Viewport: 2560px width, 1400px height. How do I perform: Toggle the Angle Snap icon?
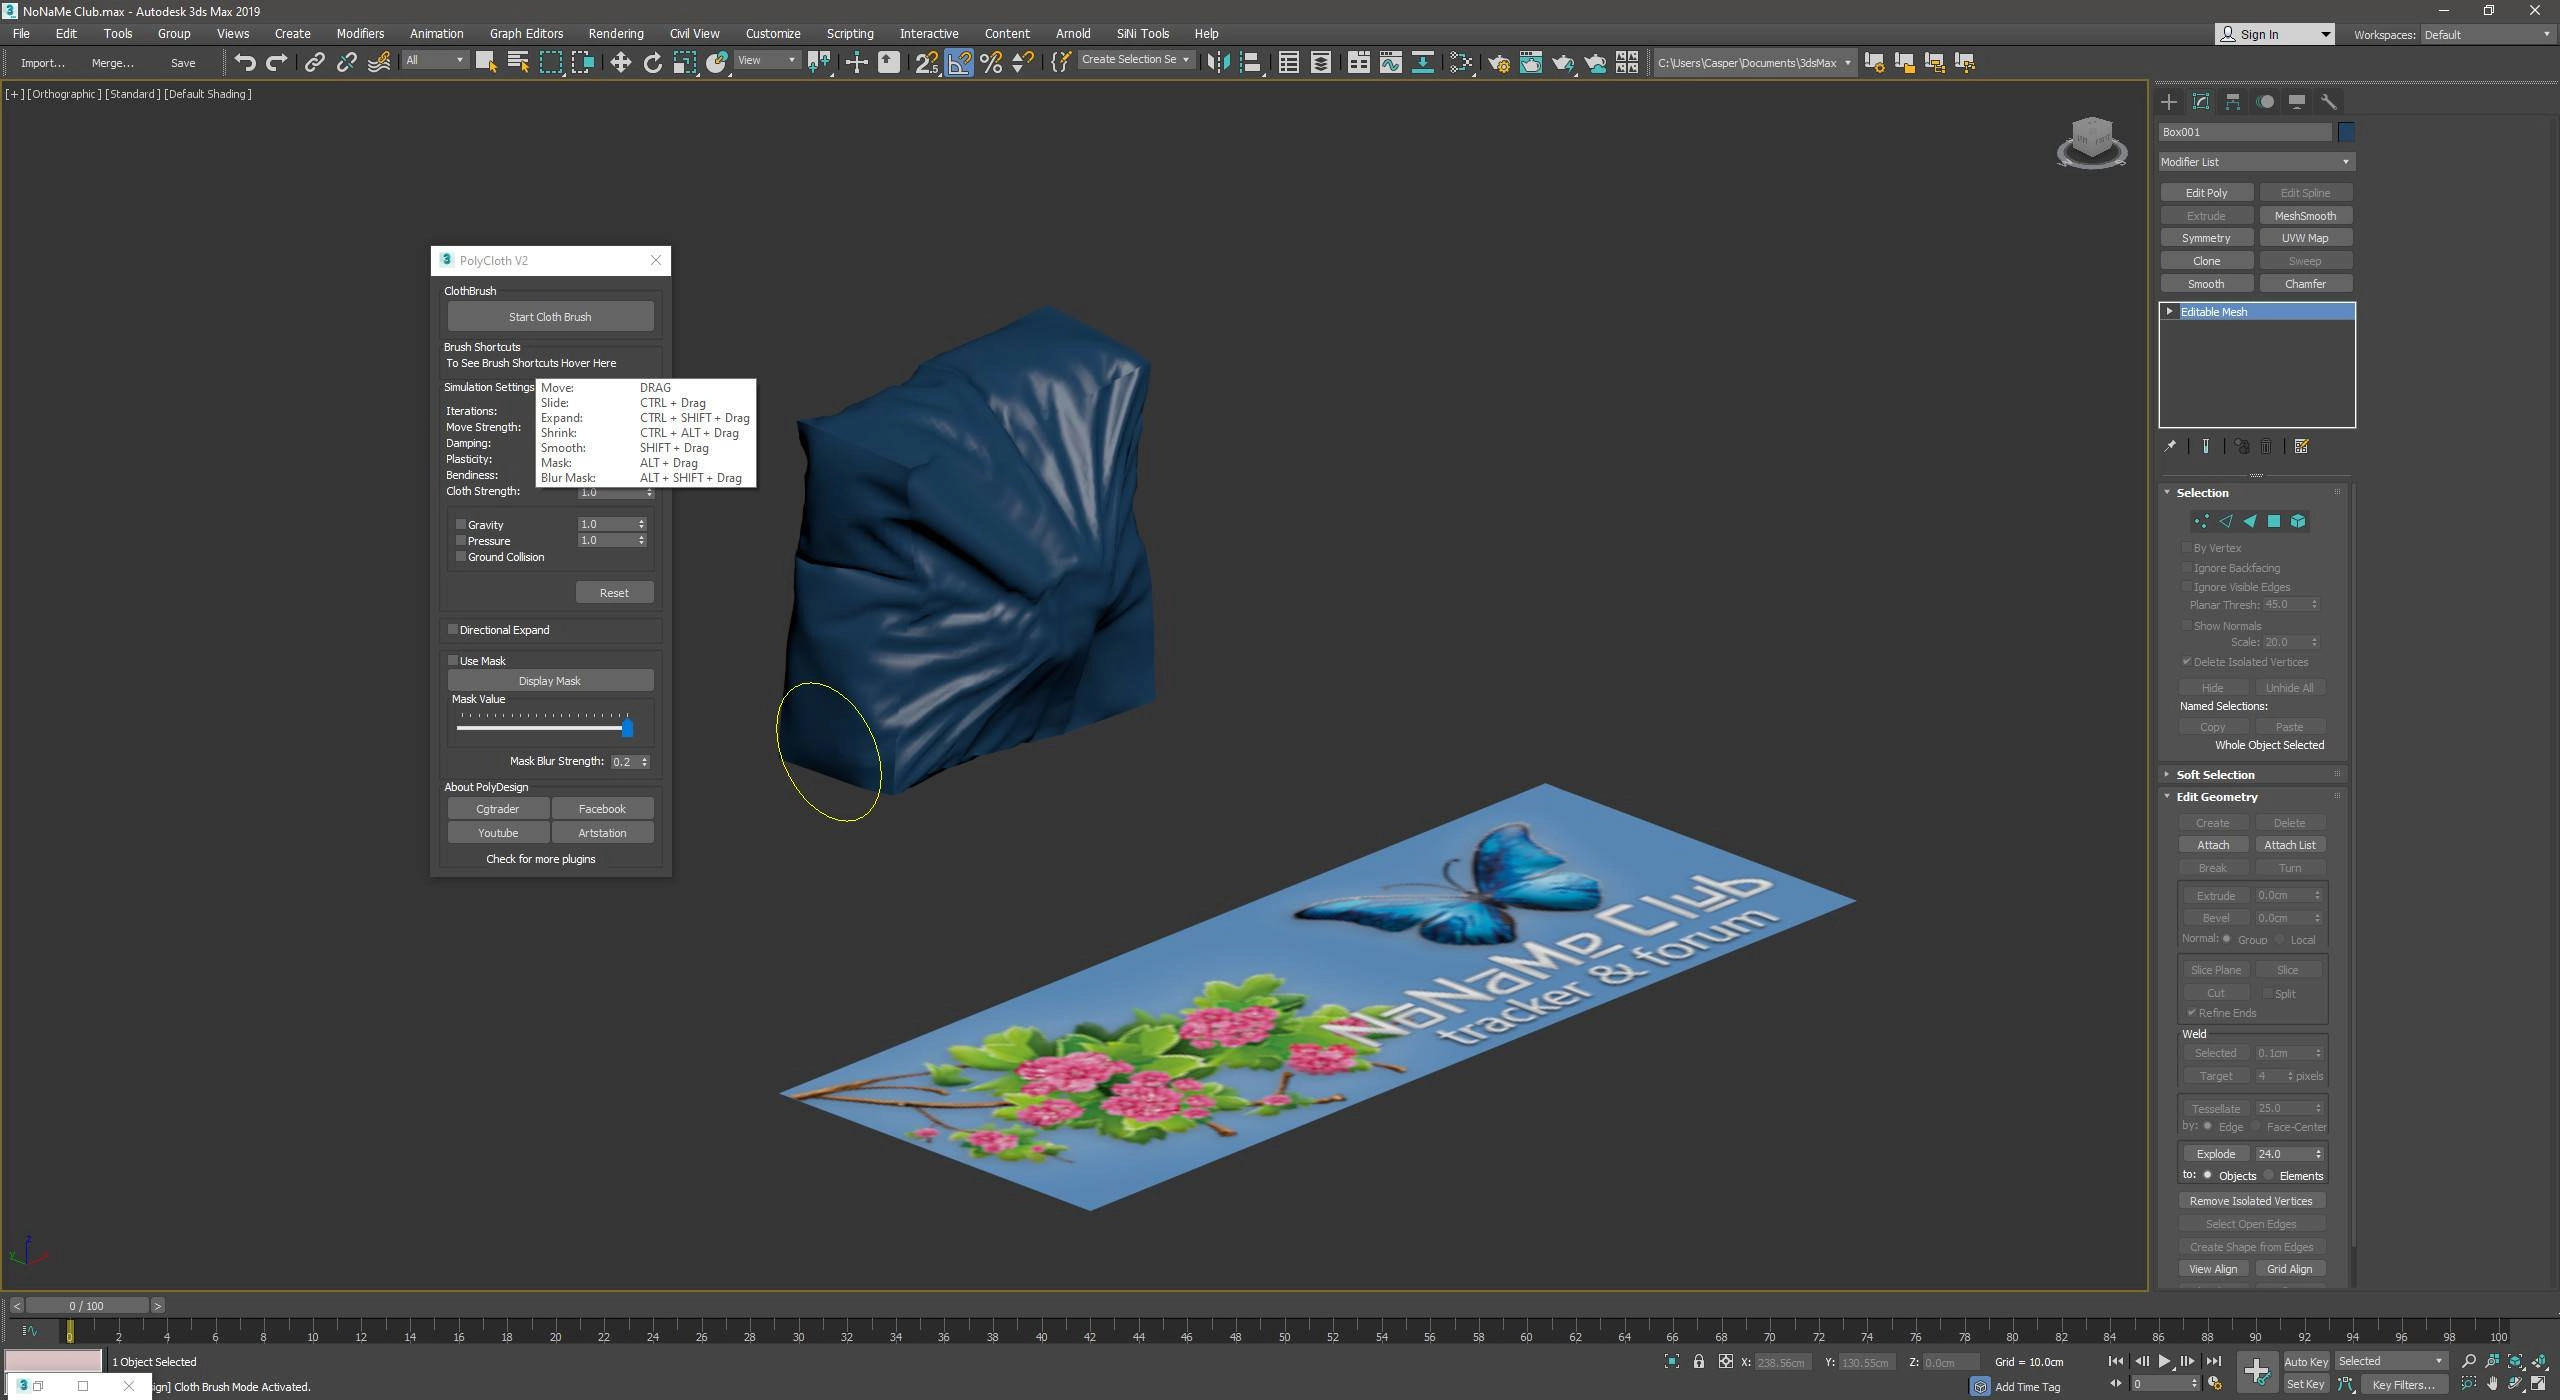tap(959, 62)
